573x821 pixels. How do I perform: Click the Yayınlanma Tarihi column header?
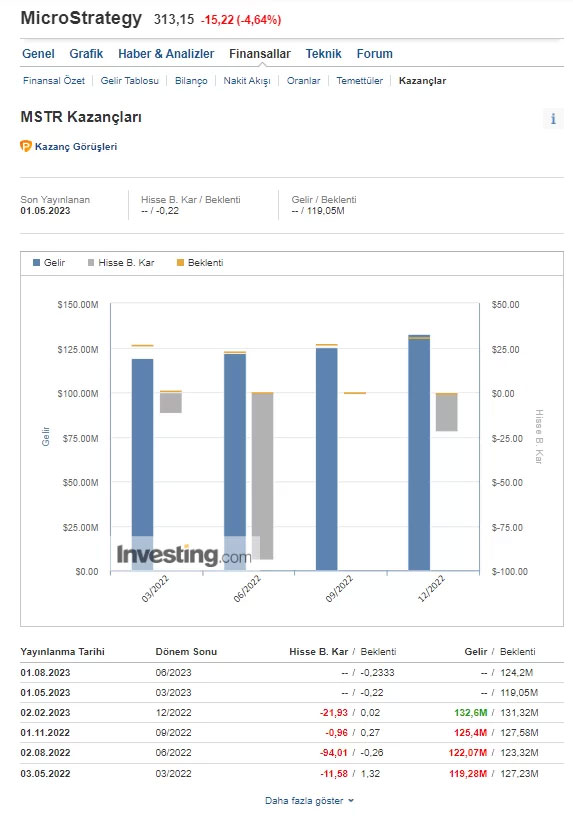[x=62, y=652]
